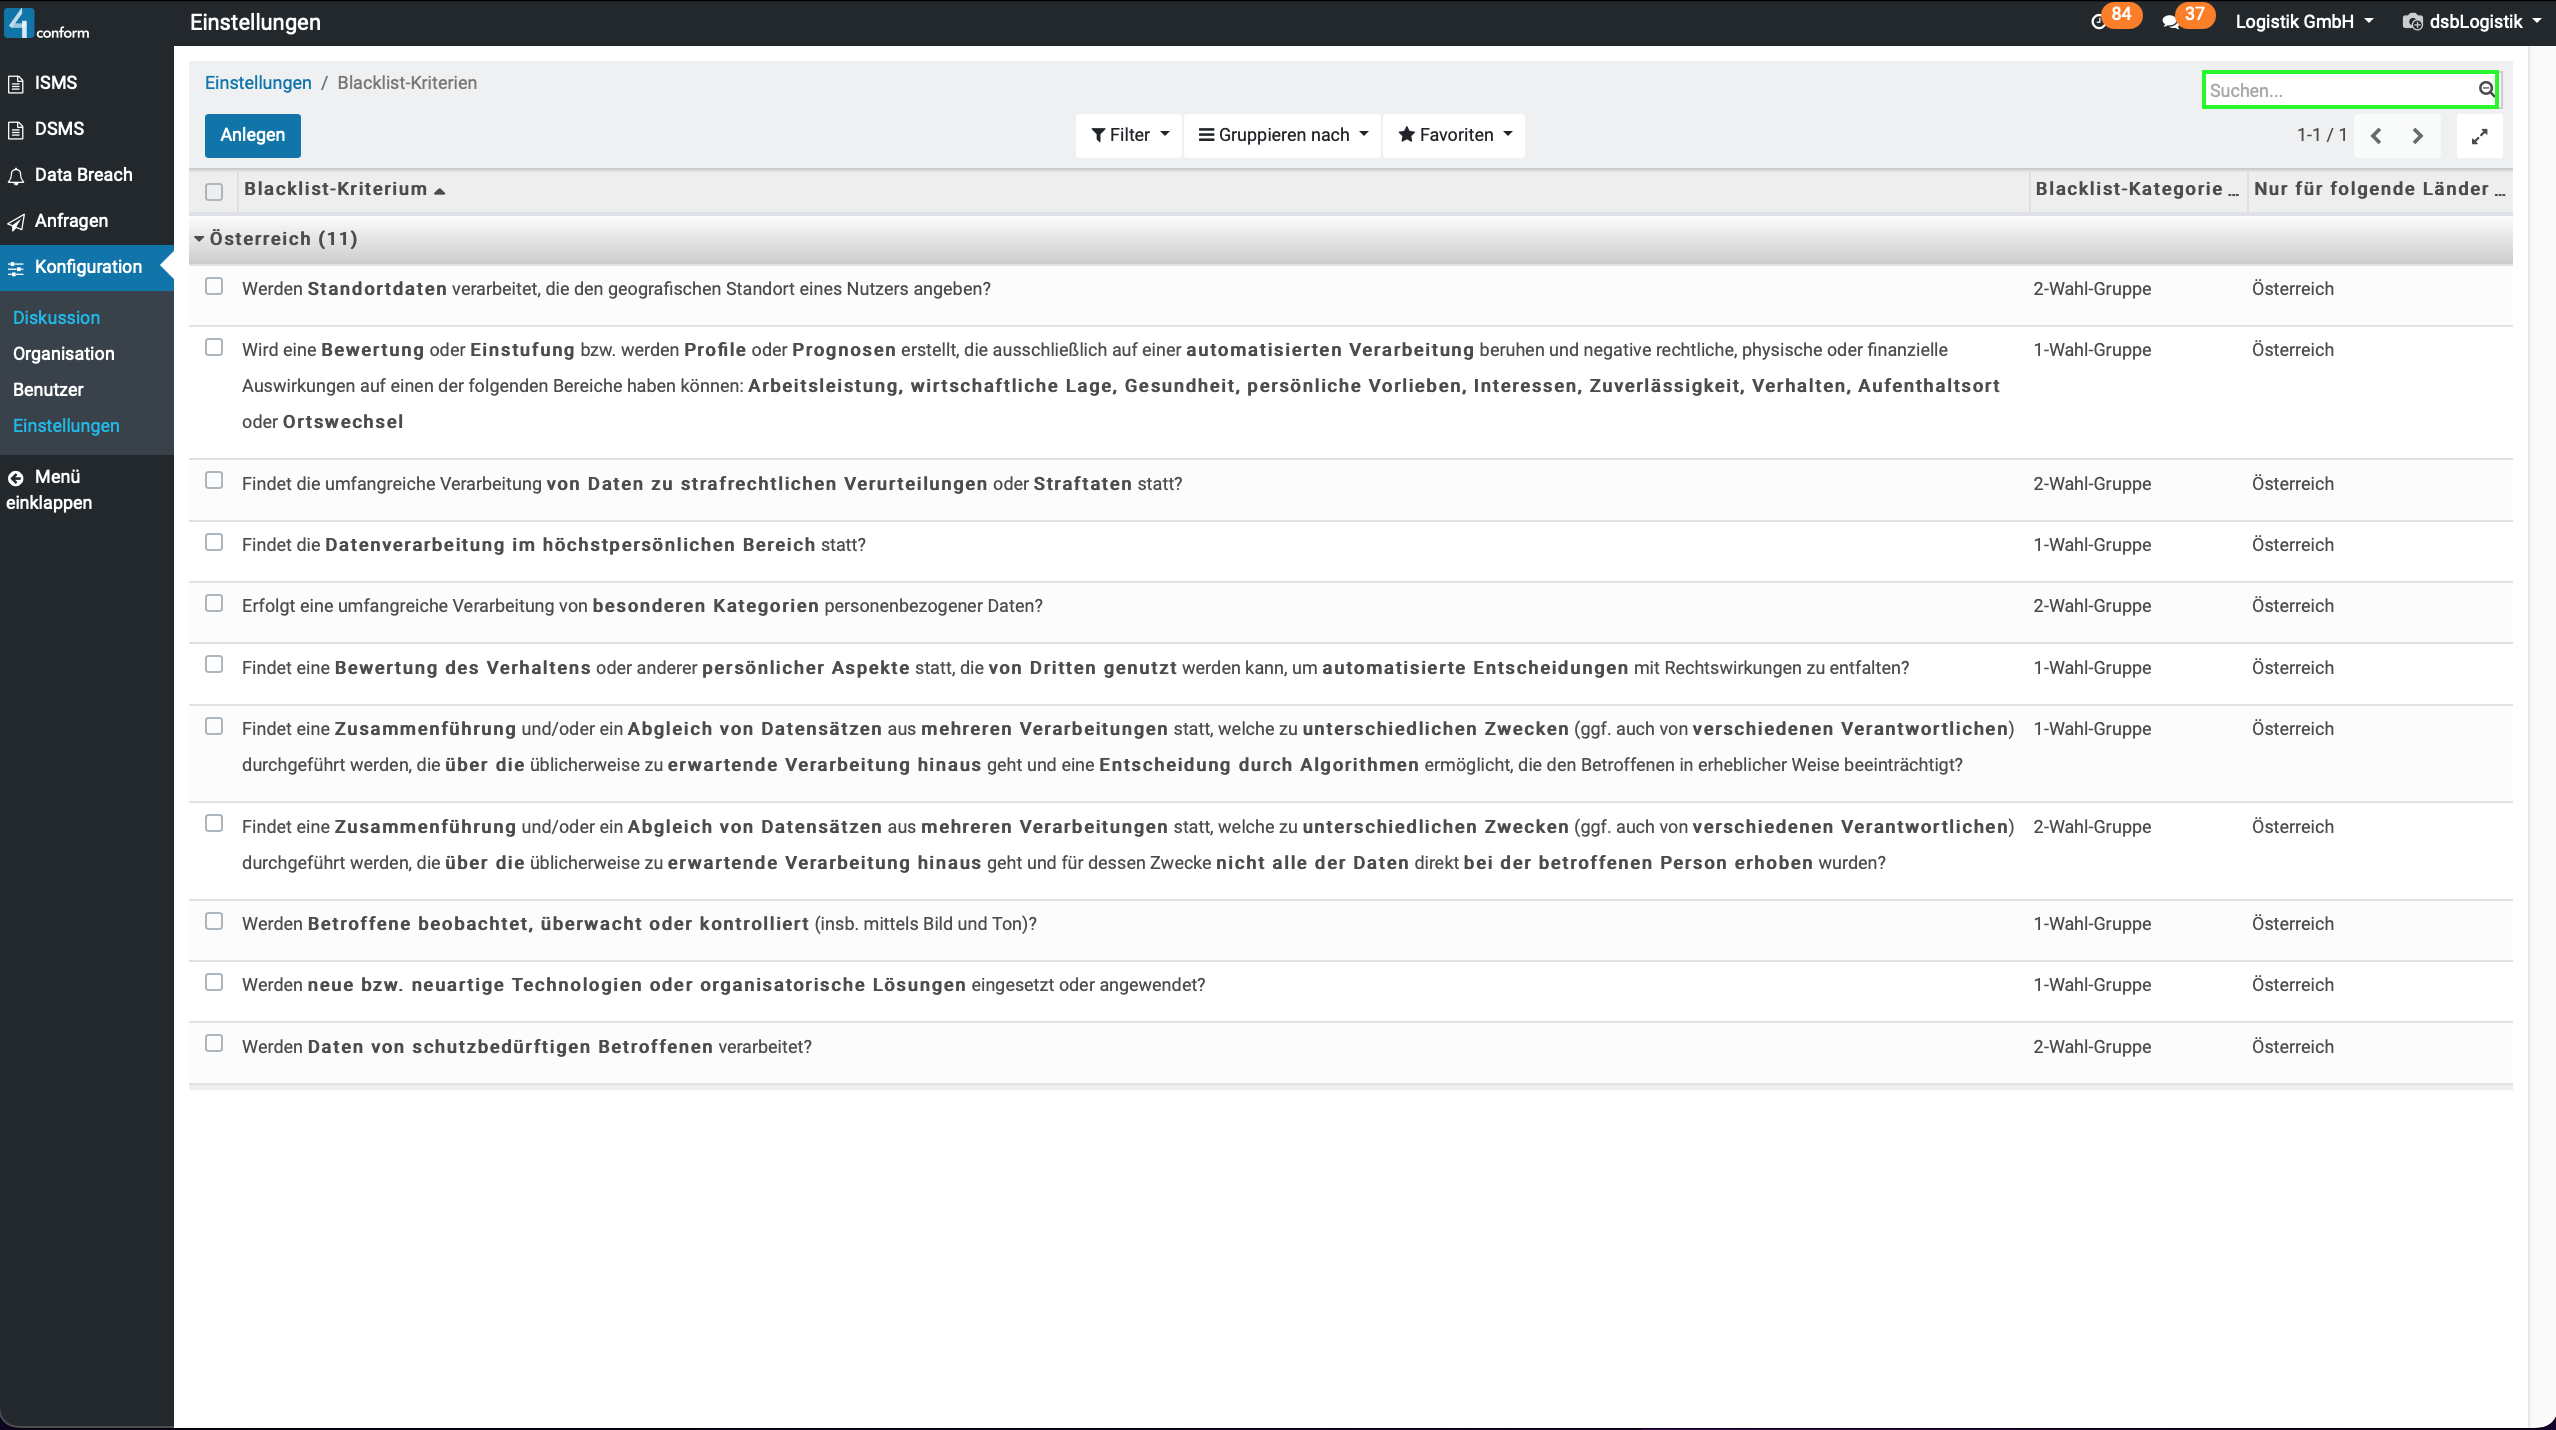This screenshot has width=2556, height=1430.
Task: Check the Standortdaten criterion row checkbox
Action: [214, 287]
